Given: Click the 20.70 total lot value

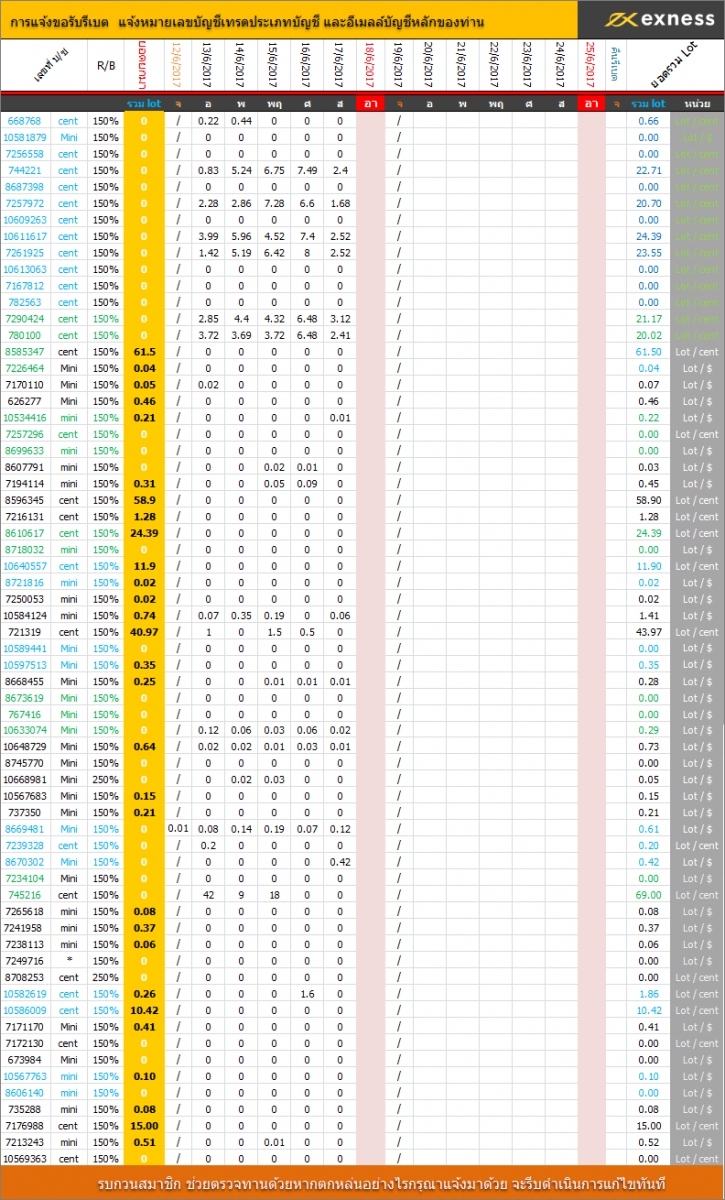Looking at the screenshot, I should click(x=648, y=203).
